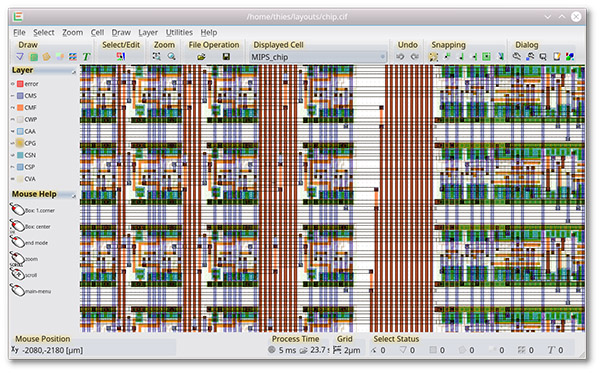Toggle visibility of the CMS layer
Image resolution: width=600 pixels, height=373 pixels.
click(x=13, y=96)
